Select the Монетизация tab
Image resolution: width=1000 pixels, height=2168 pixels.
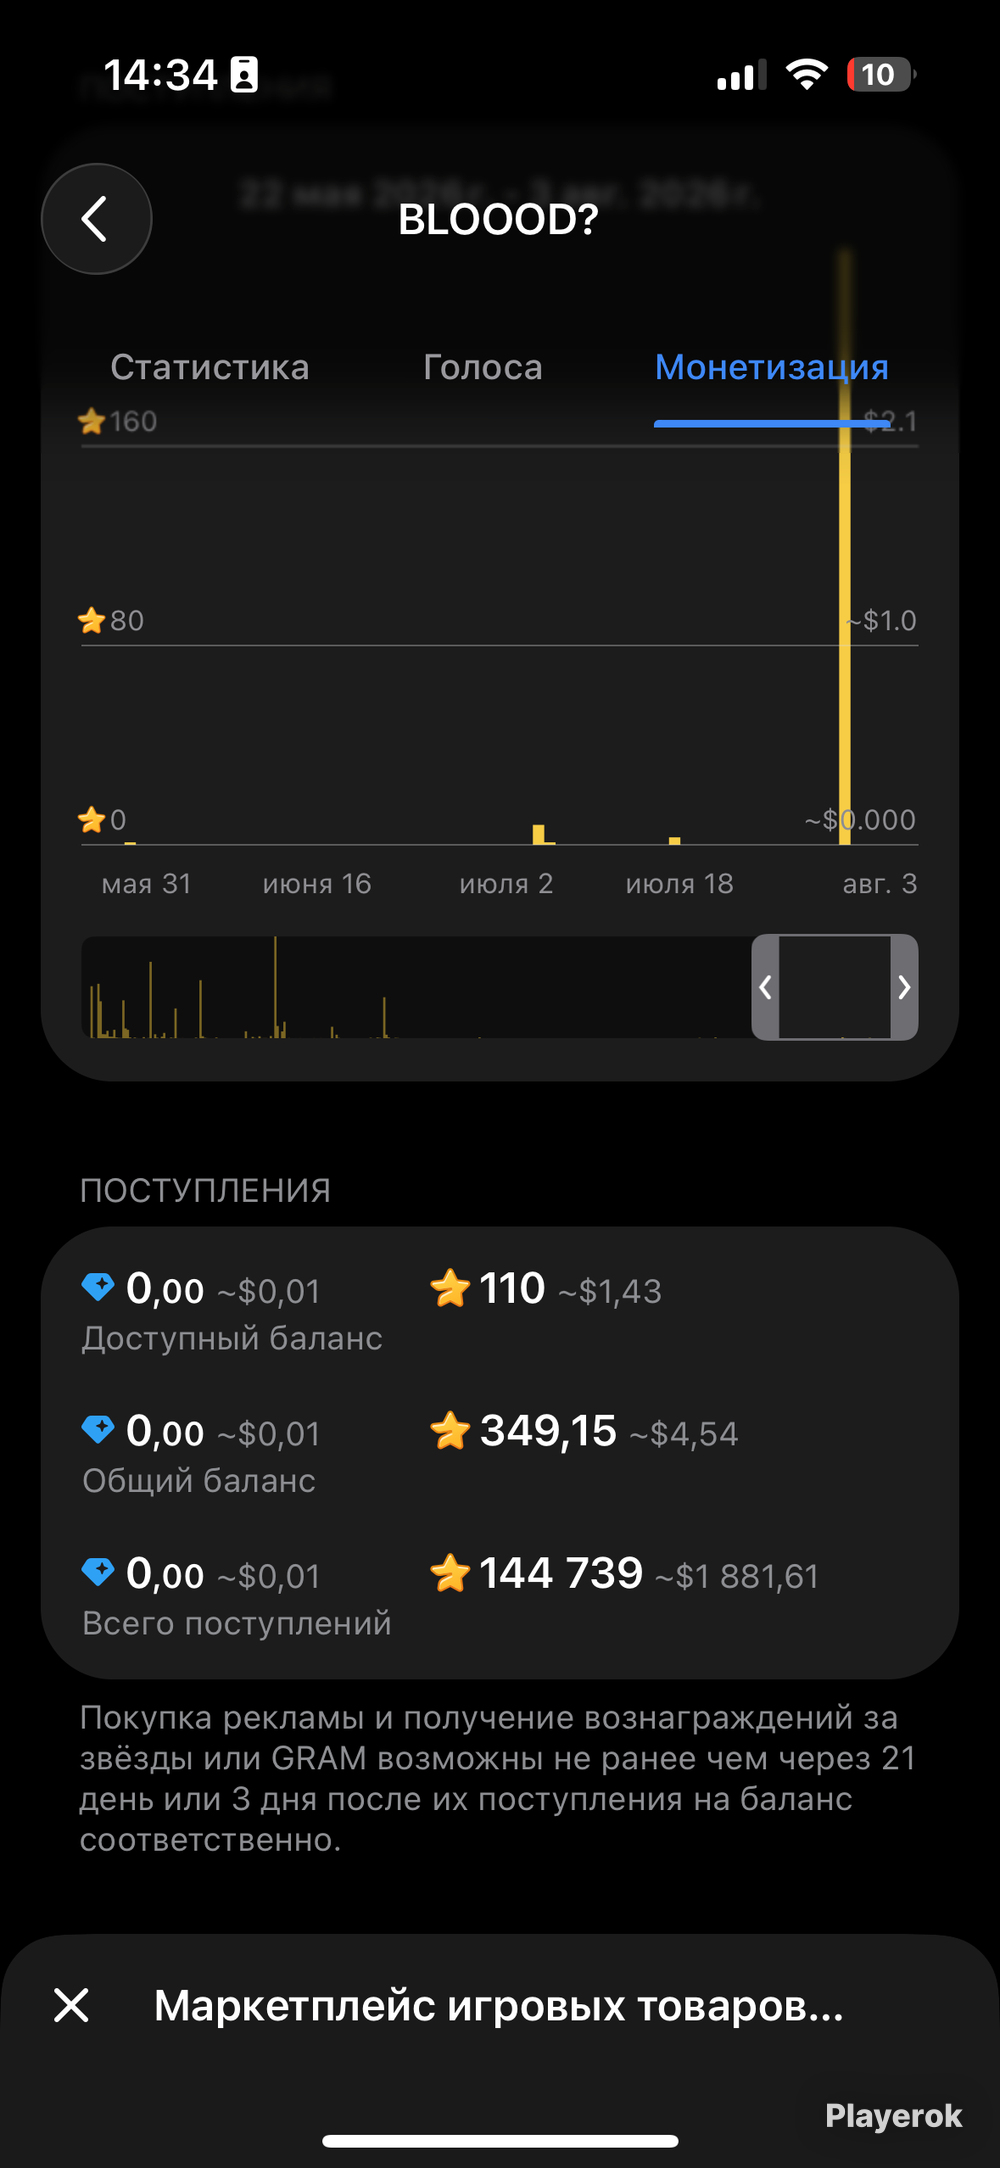pos(771,368)
